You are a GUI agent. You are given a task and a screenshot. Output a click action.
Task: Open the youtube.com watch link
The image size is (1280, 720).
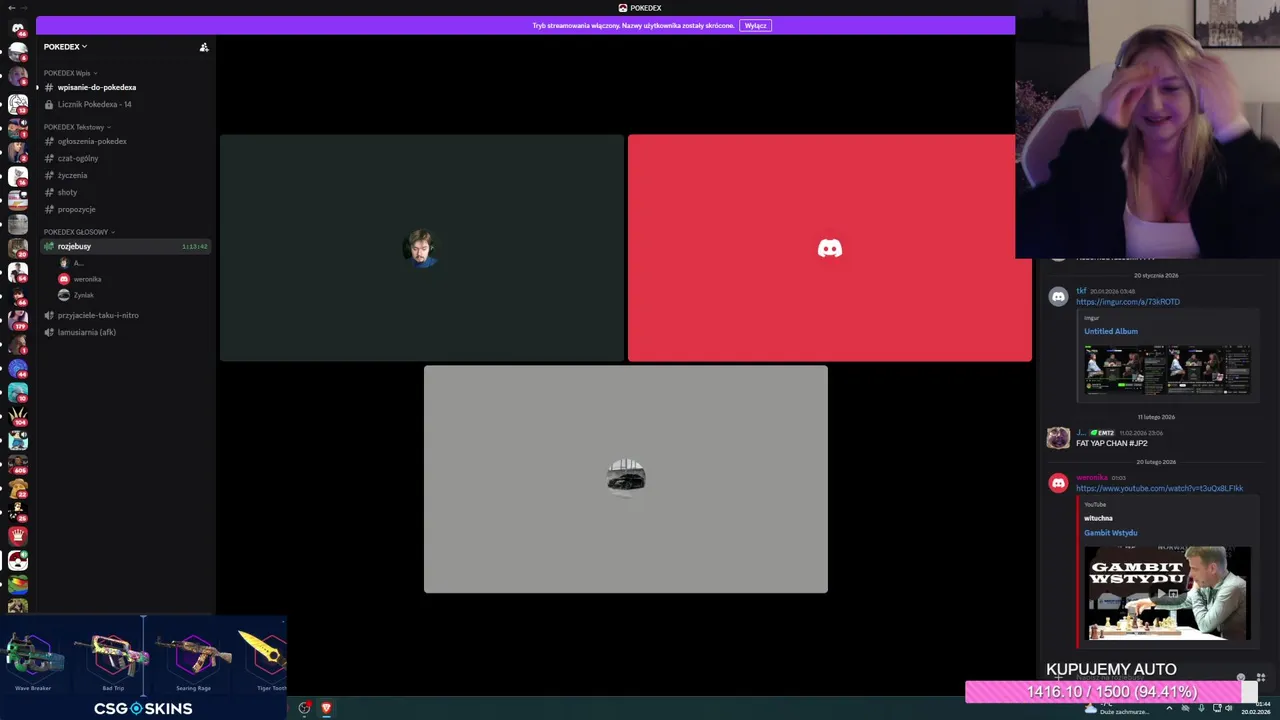[1160, 488]
